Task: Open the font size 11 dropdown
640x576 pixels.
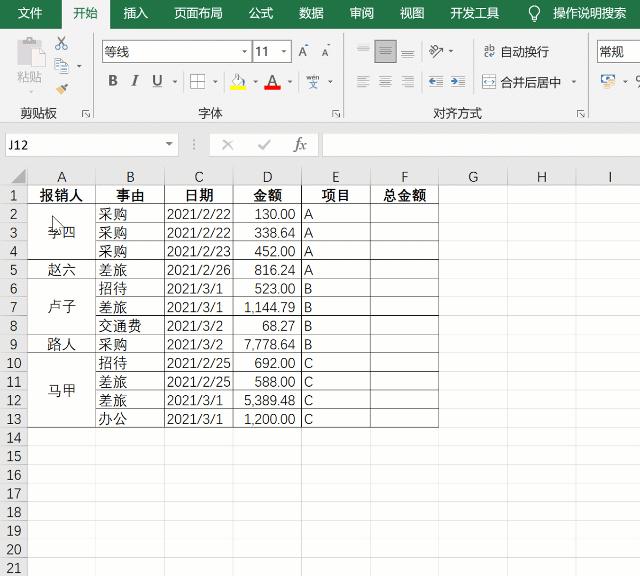Action: pyautogui.click(x=284, y=51)
